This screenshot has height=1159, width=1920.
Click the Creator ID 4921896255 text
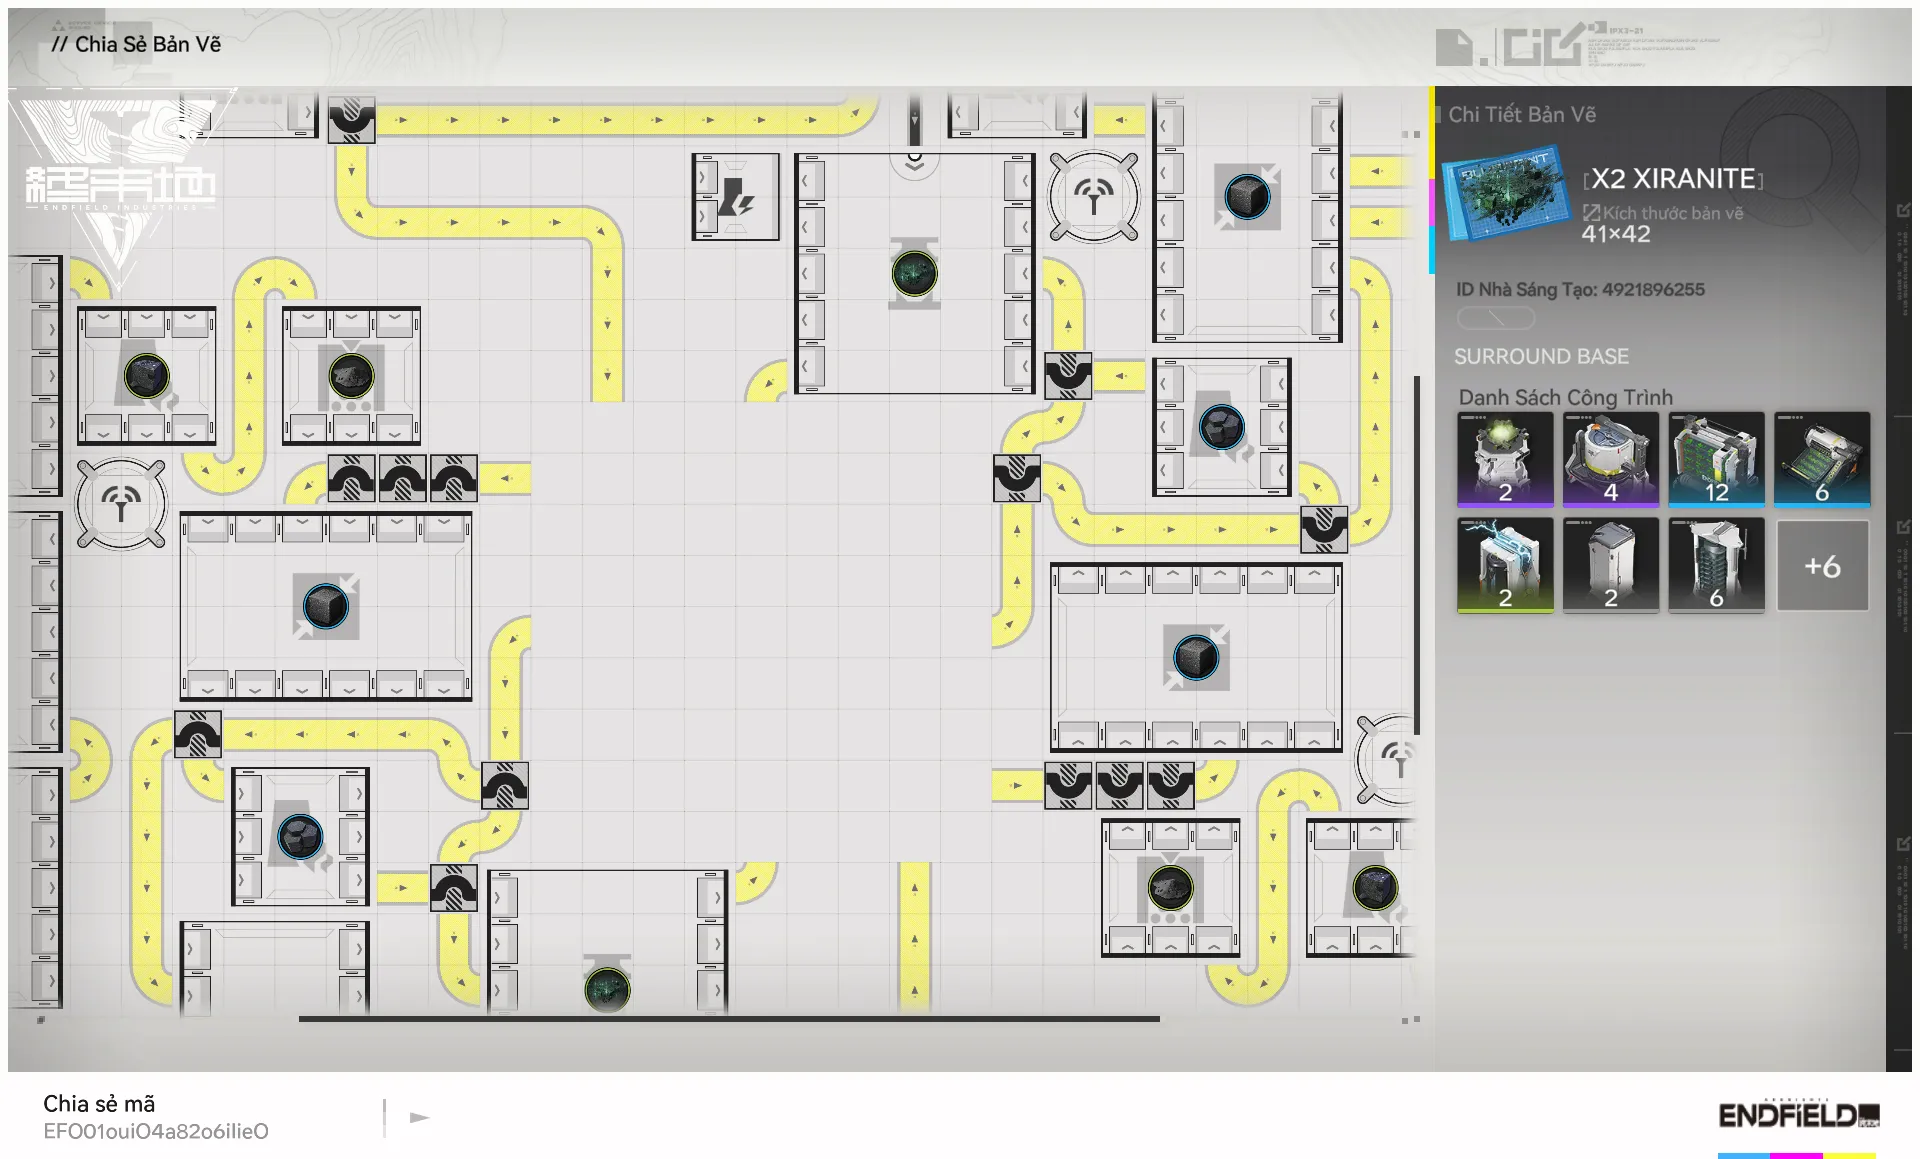(x=1580, y=289)
